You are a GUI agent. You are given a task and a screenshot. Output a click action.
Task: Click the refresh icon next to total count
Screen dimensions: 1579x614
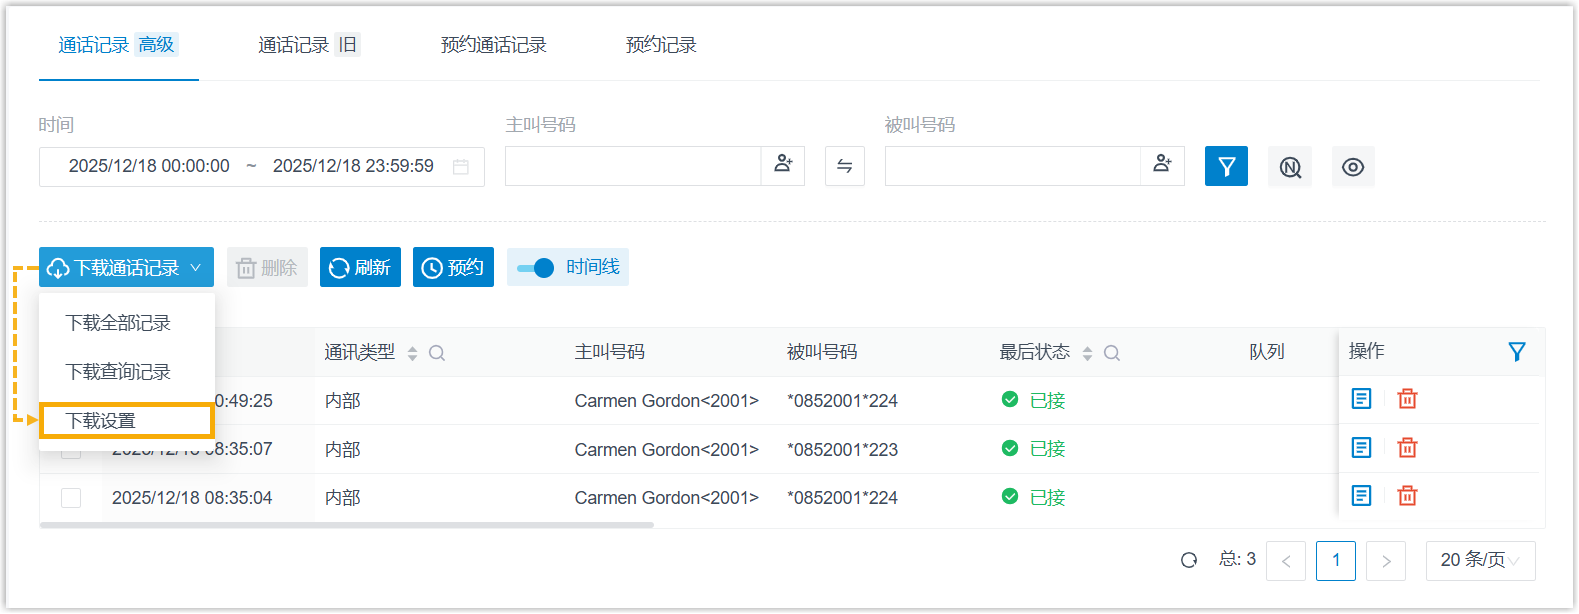click(x=1189, y=560)
